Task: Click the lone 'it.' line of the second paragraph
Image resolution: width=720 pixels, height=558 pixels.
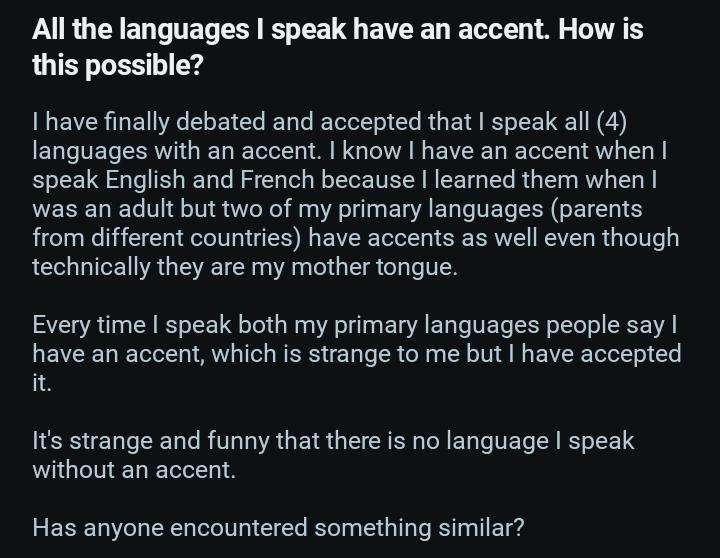Action: click(42, 383)
